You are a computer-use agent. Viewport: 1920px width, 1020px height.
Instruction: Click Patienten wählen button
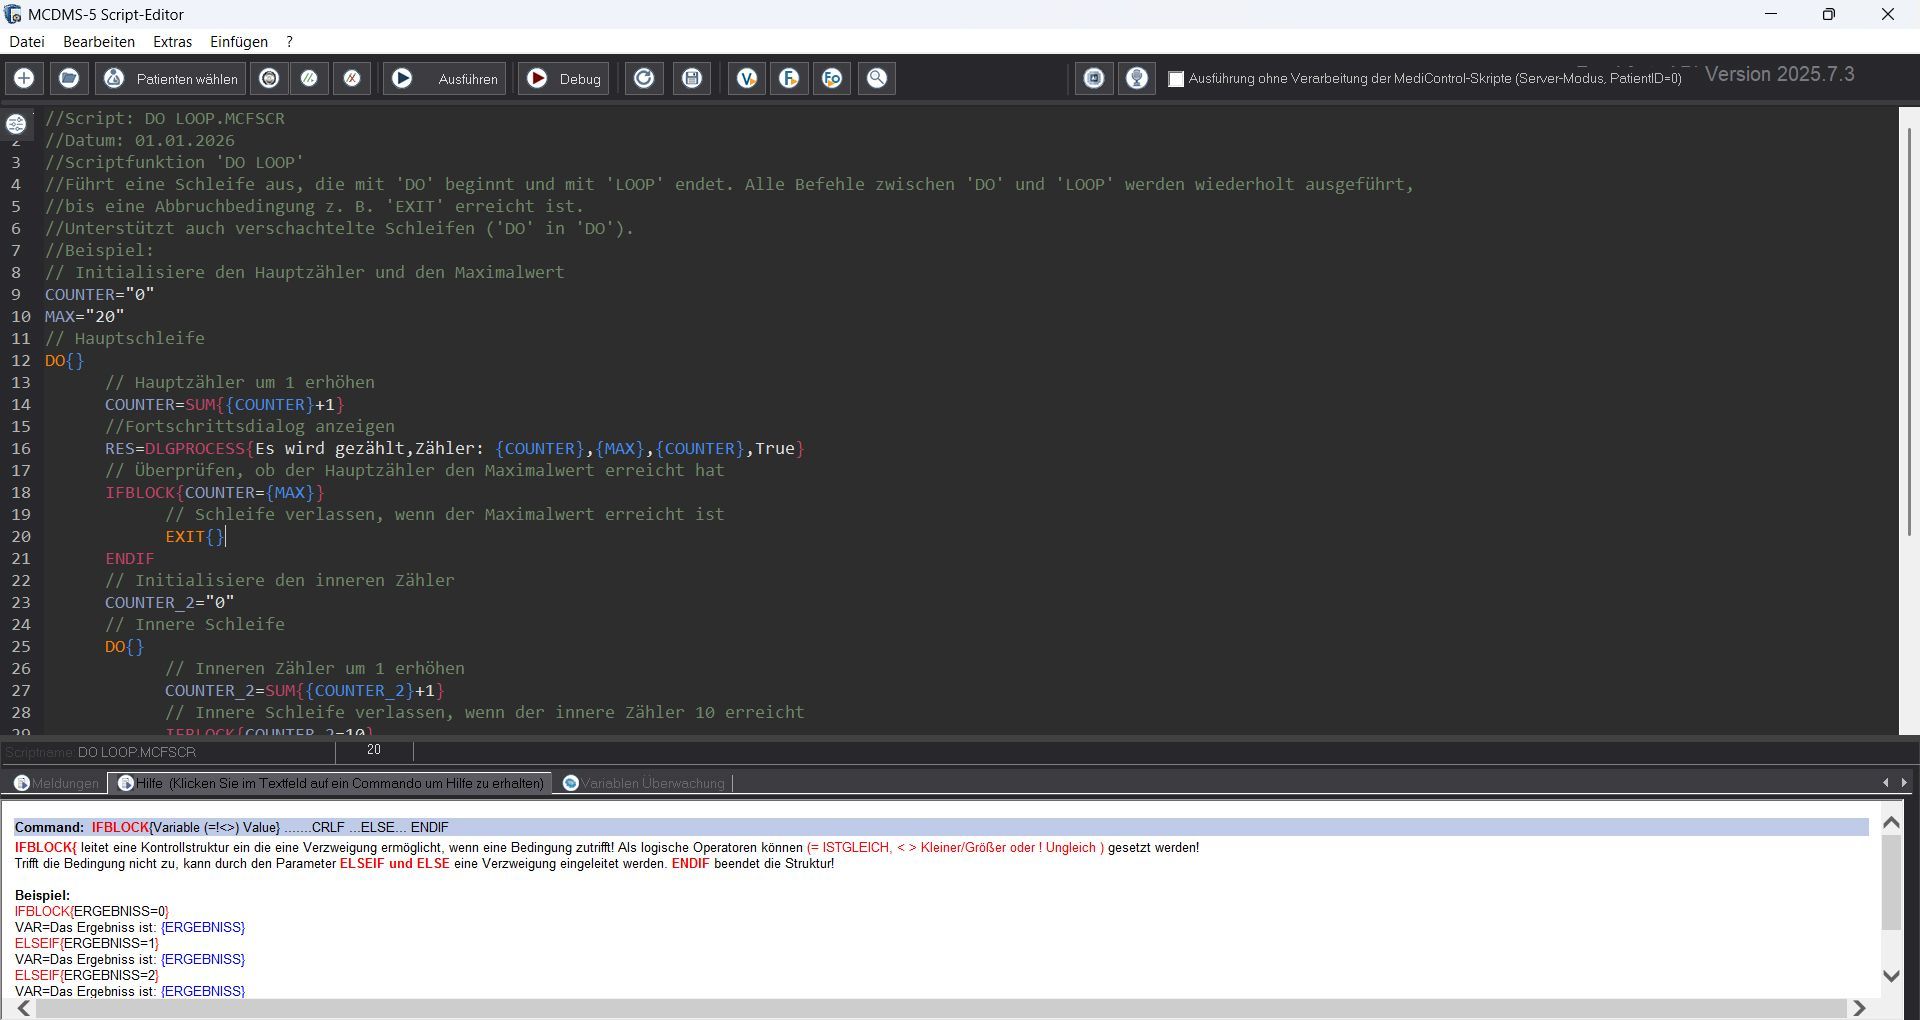pyautogui.click(x=172, y=78)
